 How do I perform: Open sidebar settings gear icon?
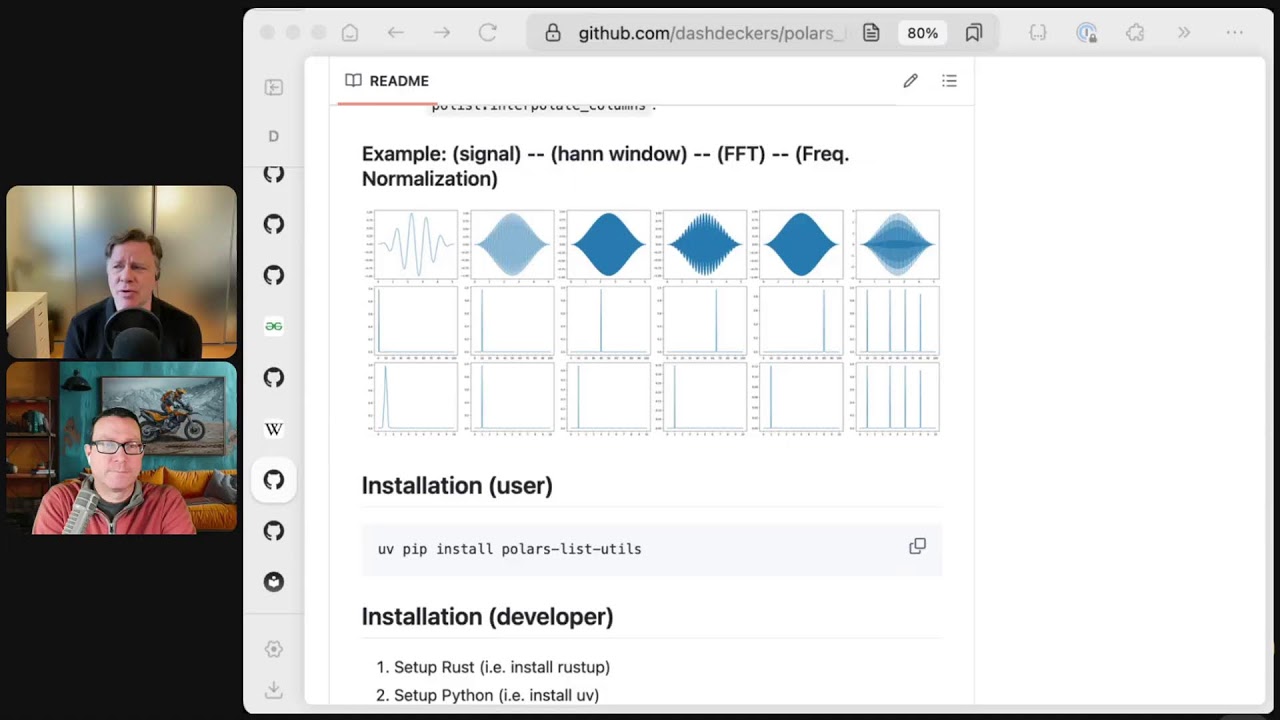273,649
